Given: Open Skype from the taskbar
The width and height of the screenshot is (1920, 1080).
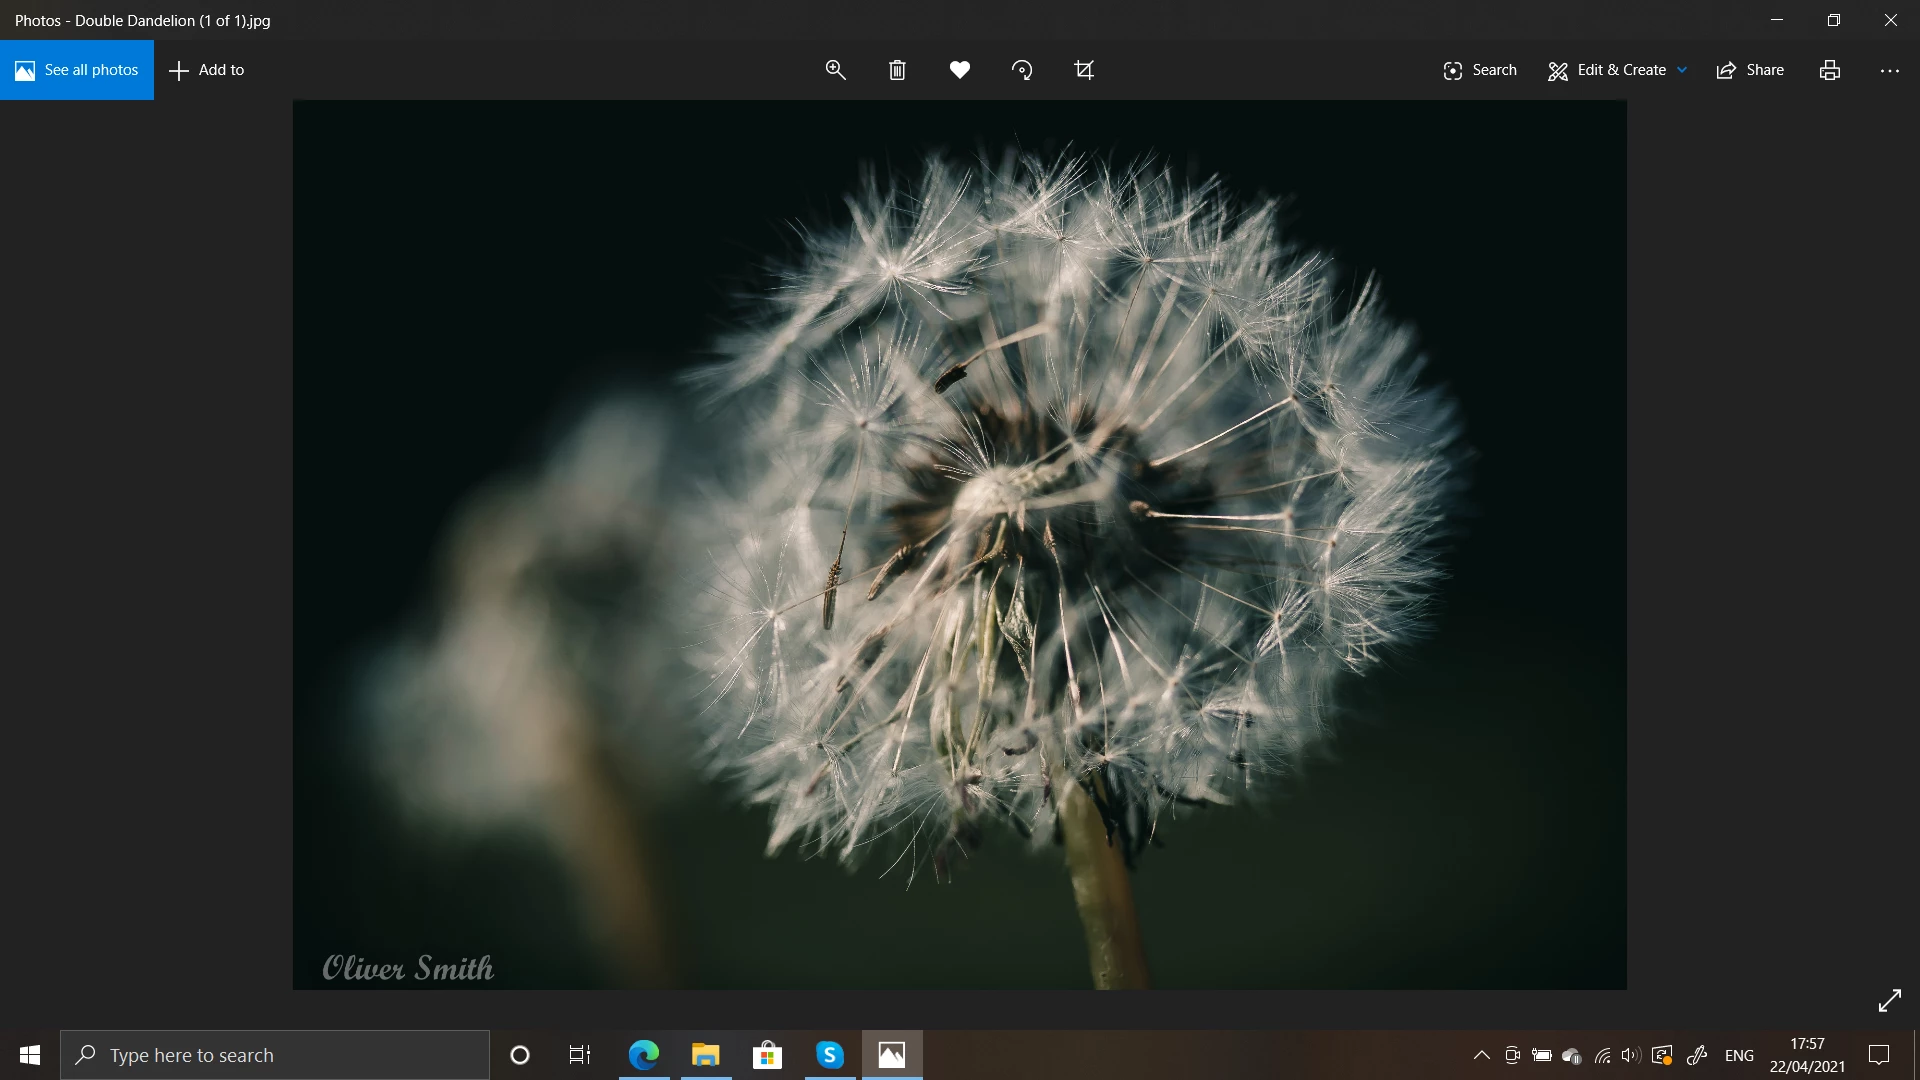Looking at the screenshot, I should coord(829,1055).
